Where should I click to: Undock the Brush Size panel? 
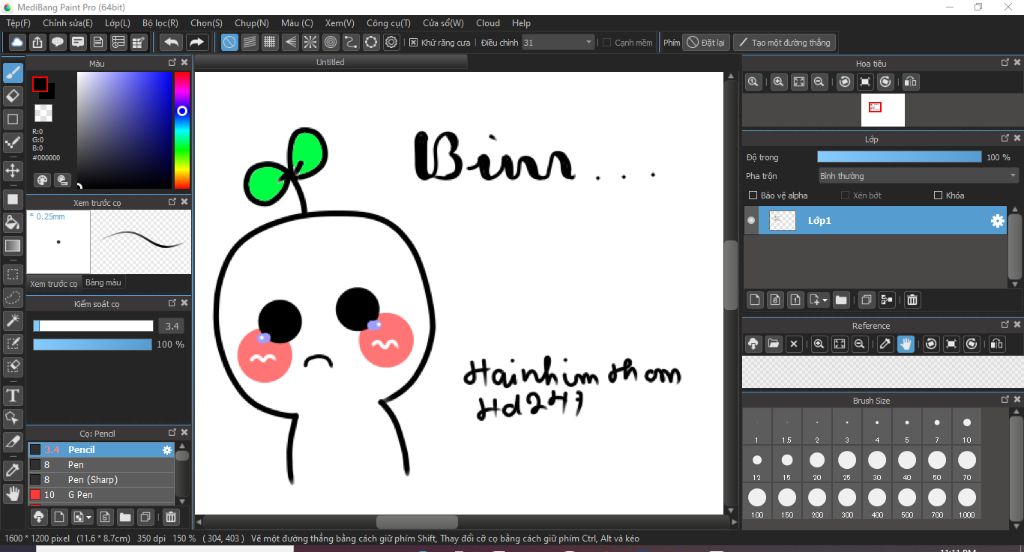click(x=1004, y=400)
